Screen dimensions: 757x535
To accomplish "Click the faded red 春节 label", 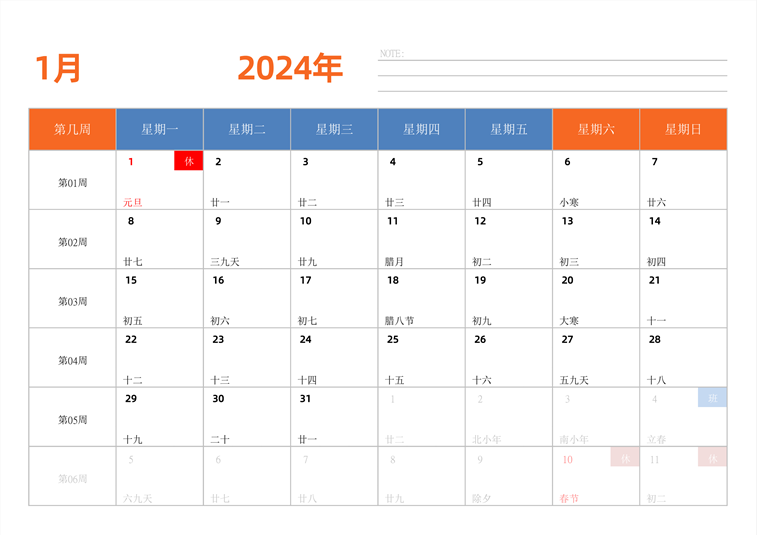I will coord(569,499).
